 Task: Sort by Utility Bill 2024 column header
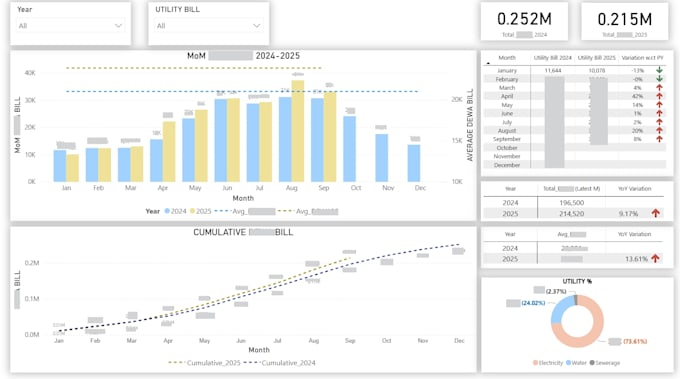pyautogui.click(x=552, y=58)
